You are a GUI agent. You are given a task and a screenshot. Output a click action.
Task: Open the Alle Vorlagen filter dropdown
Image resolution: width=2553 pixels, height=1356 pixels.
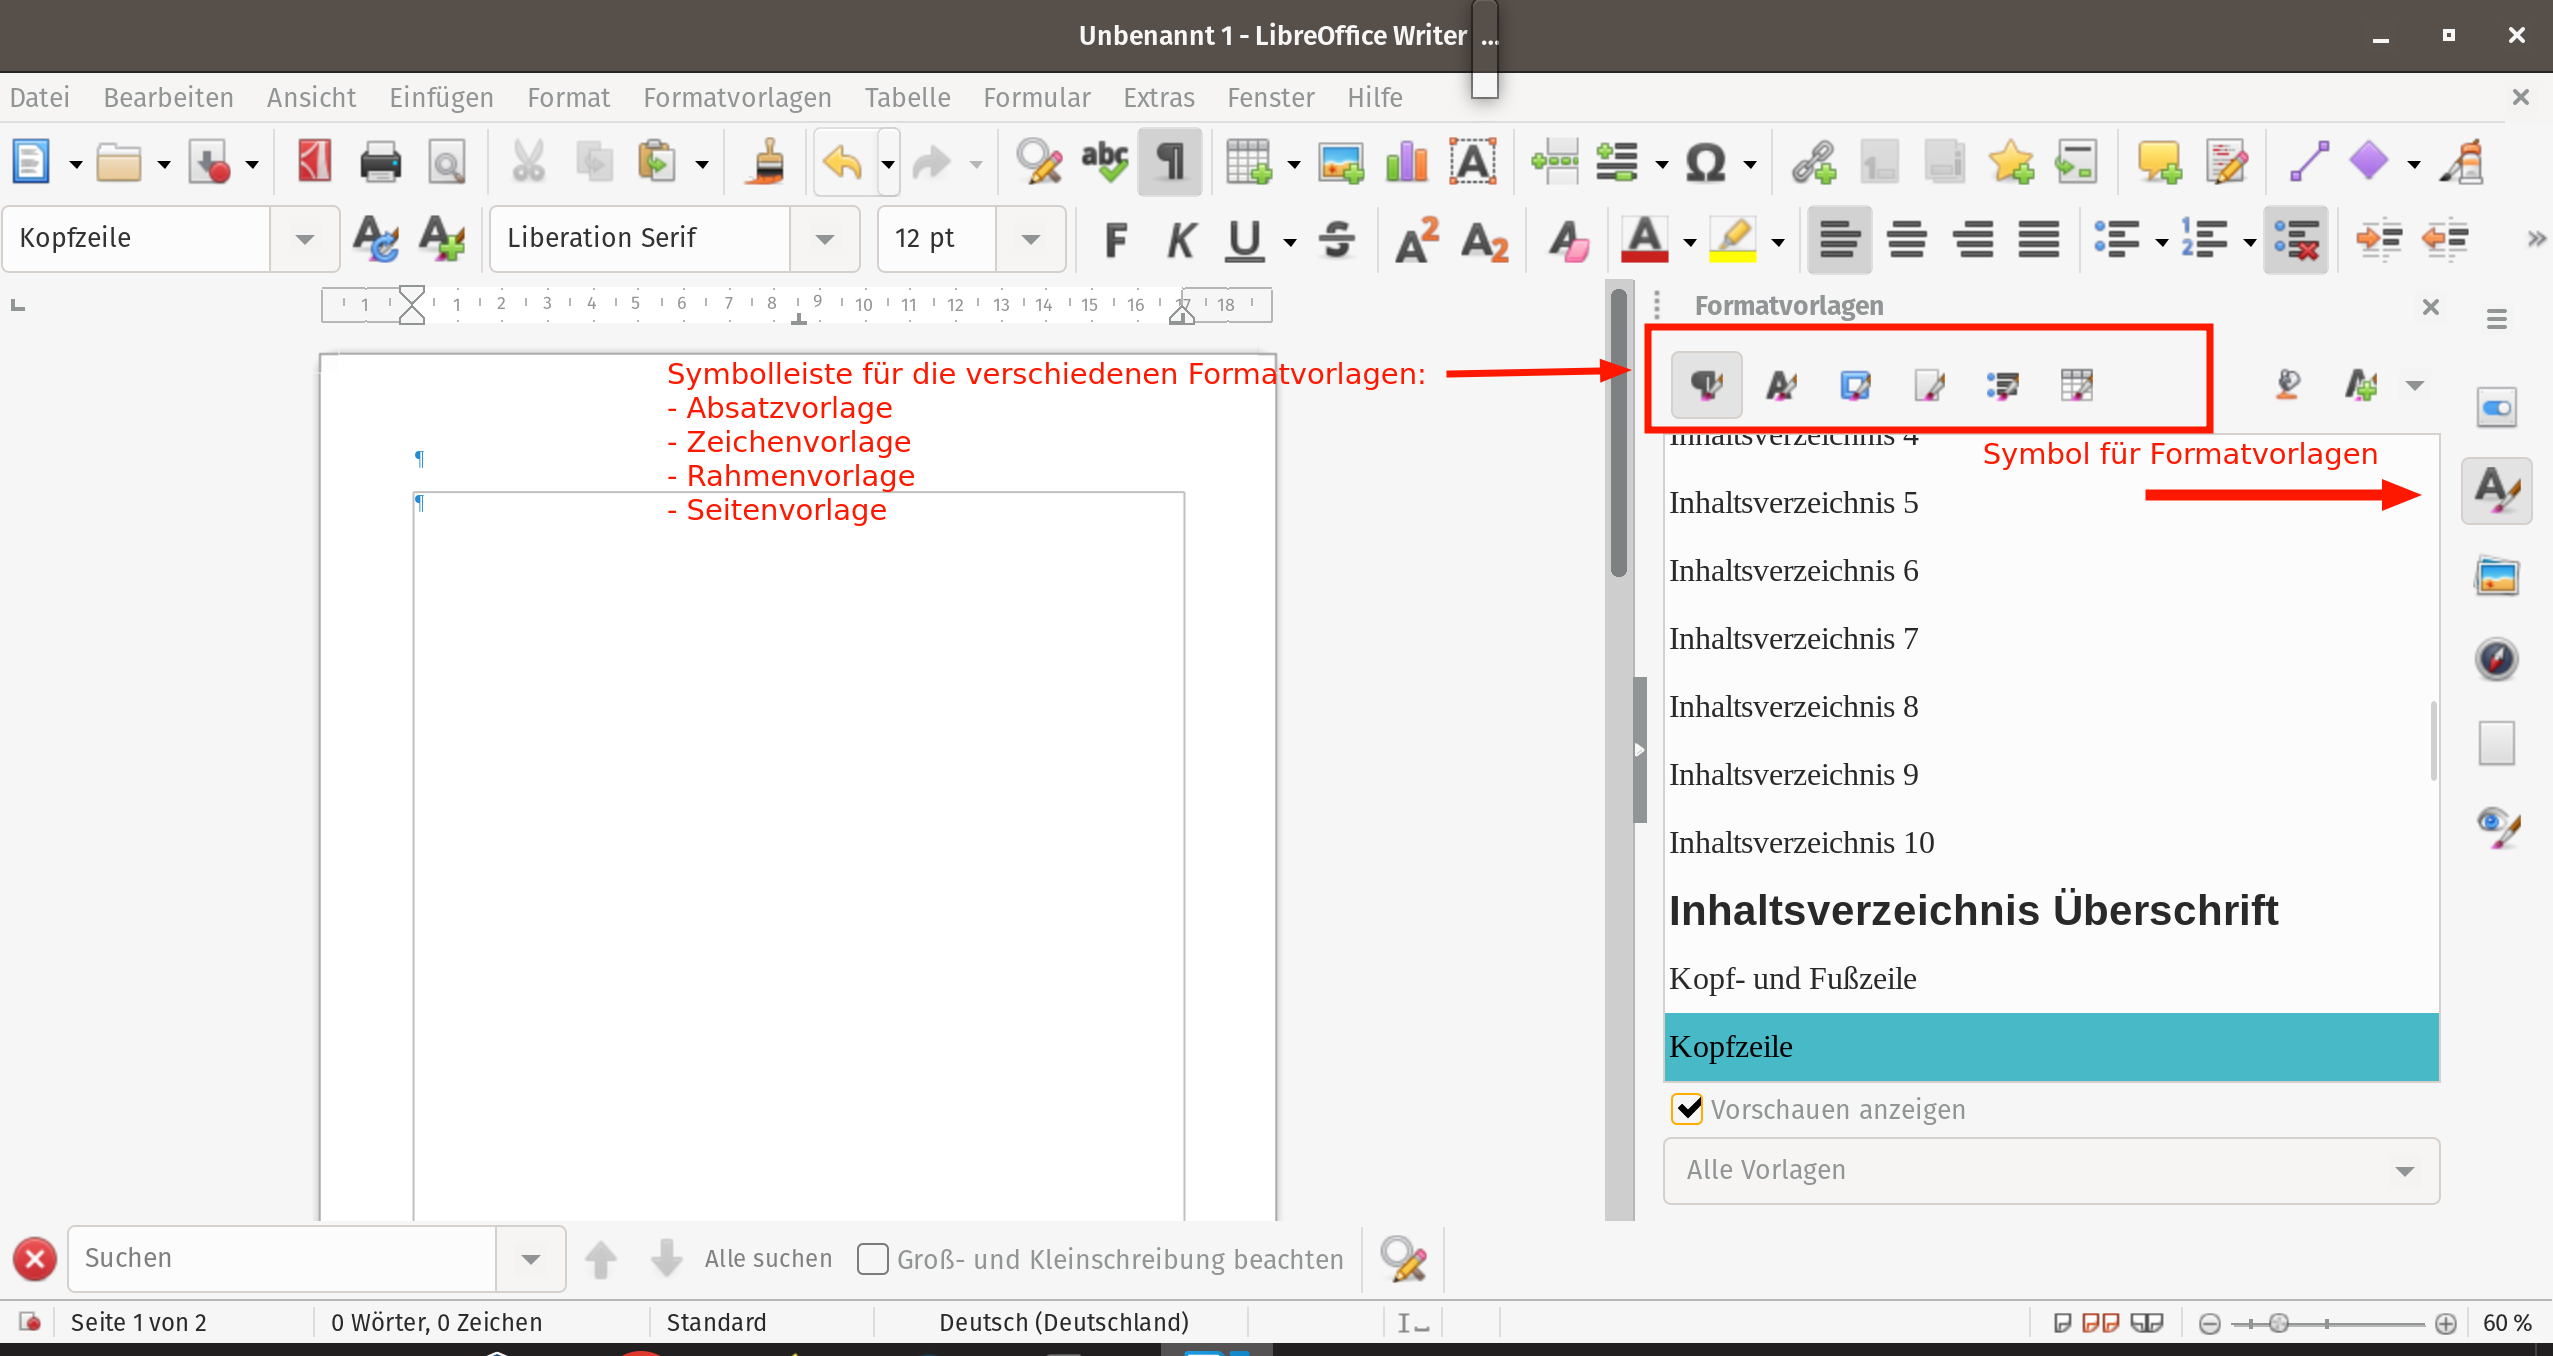pos(2404,1171)
